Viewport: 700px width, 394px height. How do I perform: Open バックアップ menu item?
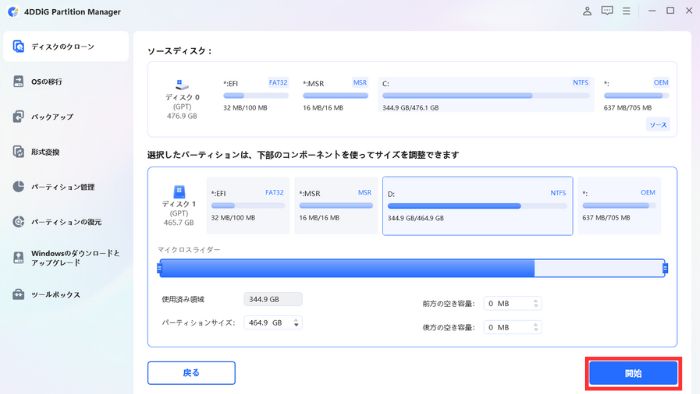click(66, 116)
